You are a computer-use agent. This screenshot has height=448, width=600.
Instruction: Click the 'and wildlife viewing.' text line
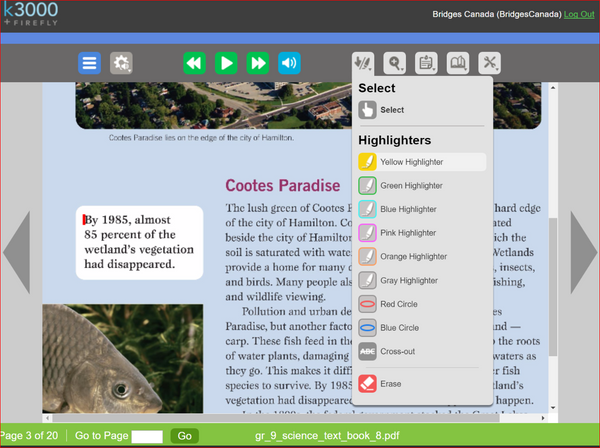click(276, 297)
